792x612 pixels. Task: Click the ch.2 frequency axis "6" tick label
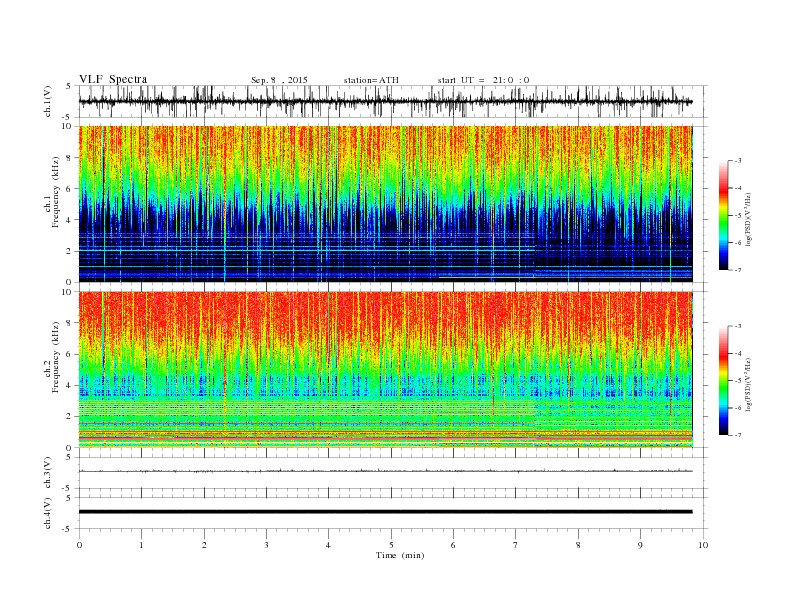pyautogui.click(x=70, y=354)
